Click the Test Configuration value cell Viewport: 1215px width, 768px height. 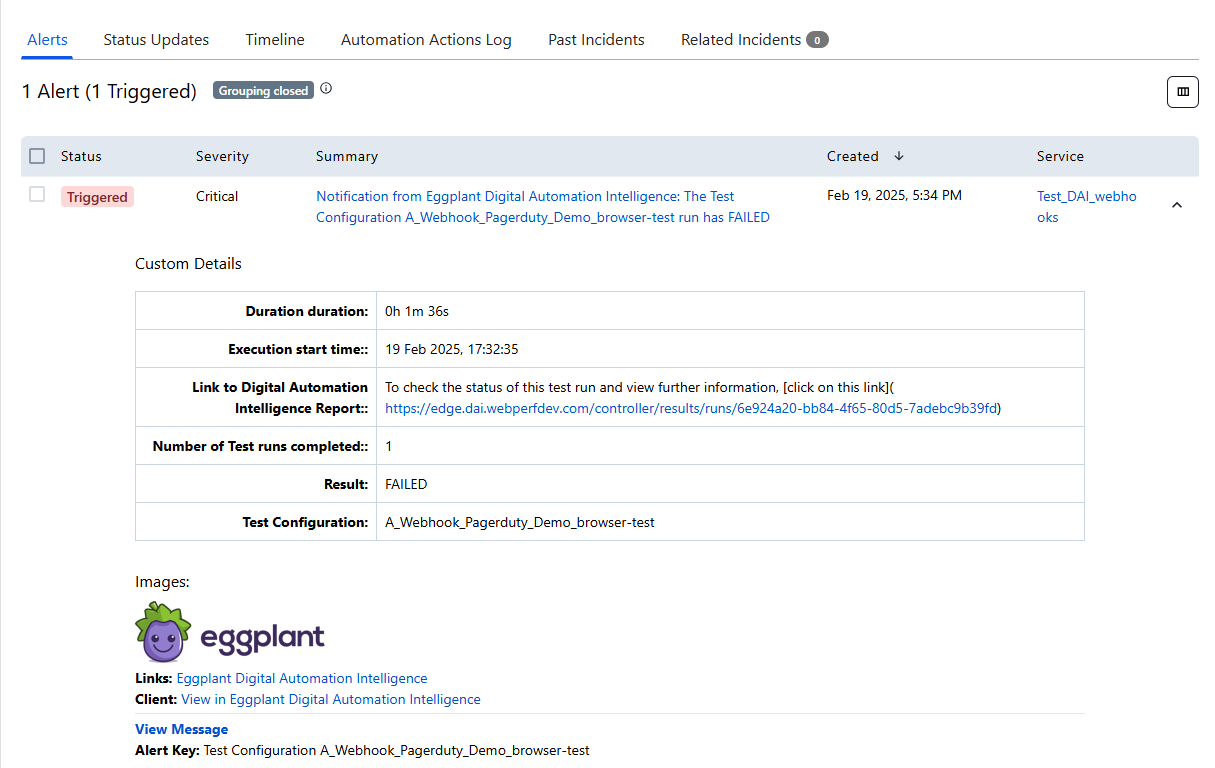(x=730, y=522)
